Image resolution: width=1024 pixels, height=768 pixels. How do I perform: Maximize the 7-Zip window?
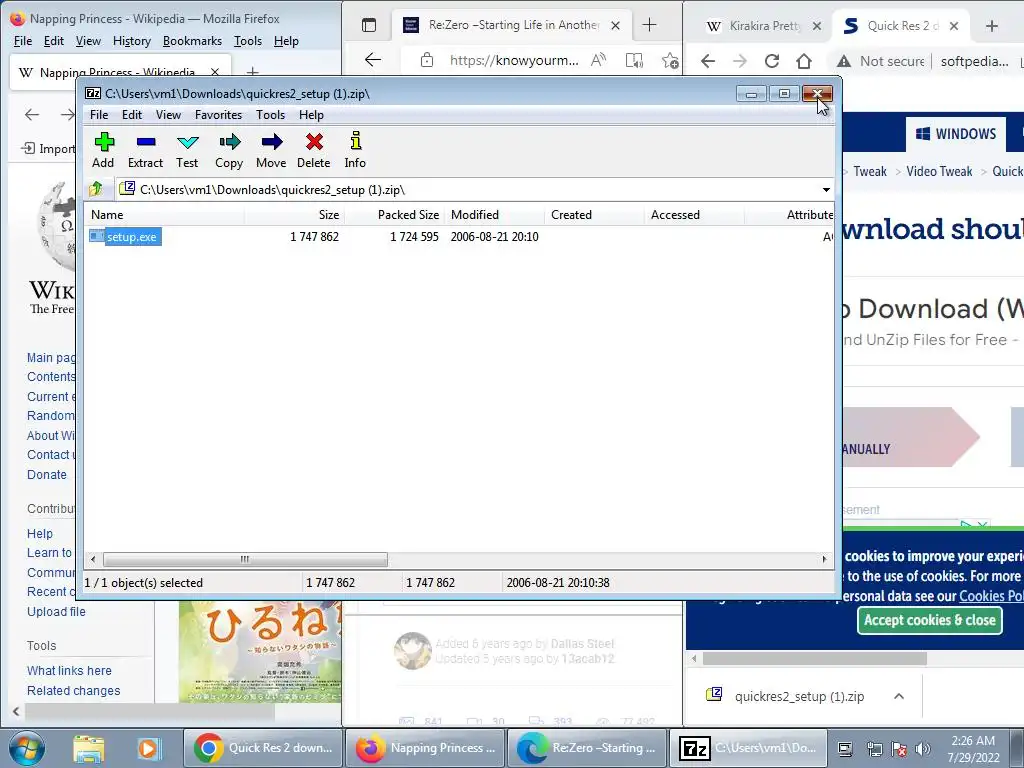(784, 94)
